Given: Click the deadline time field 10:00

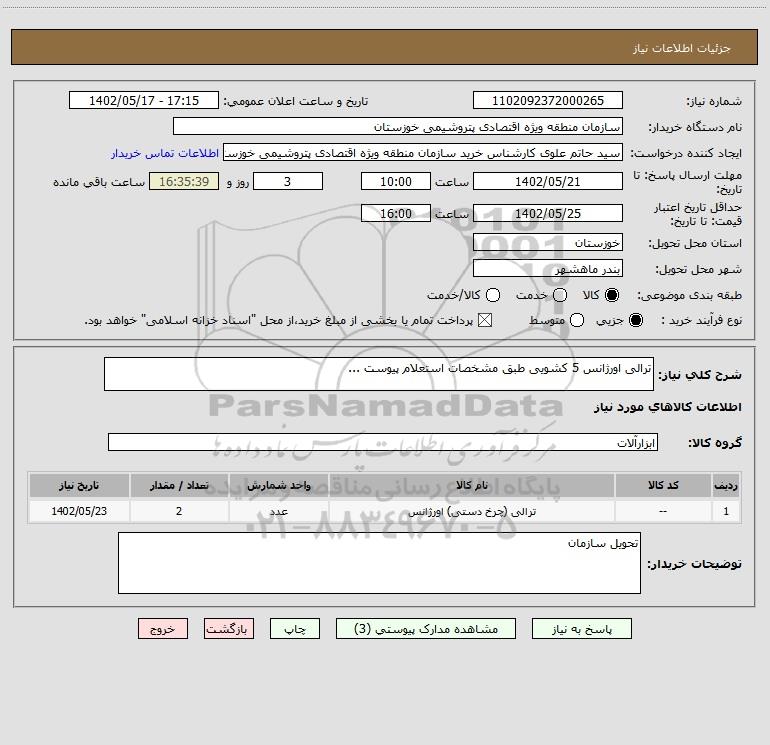Looking at the screenshot, I should pos(396,181).
